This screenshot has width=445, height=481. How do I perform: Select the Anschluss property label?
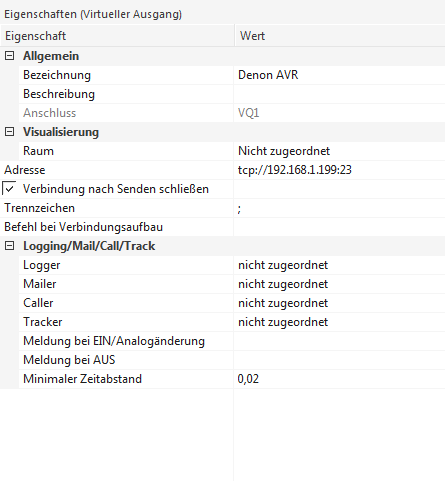pyautogui.click(x=49, y=113)
